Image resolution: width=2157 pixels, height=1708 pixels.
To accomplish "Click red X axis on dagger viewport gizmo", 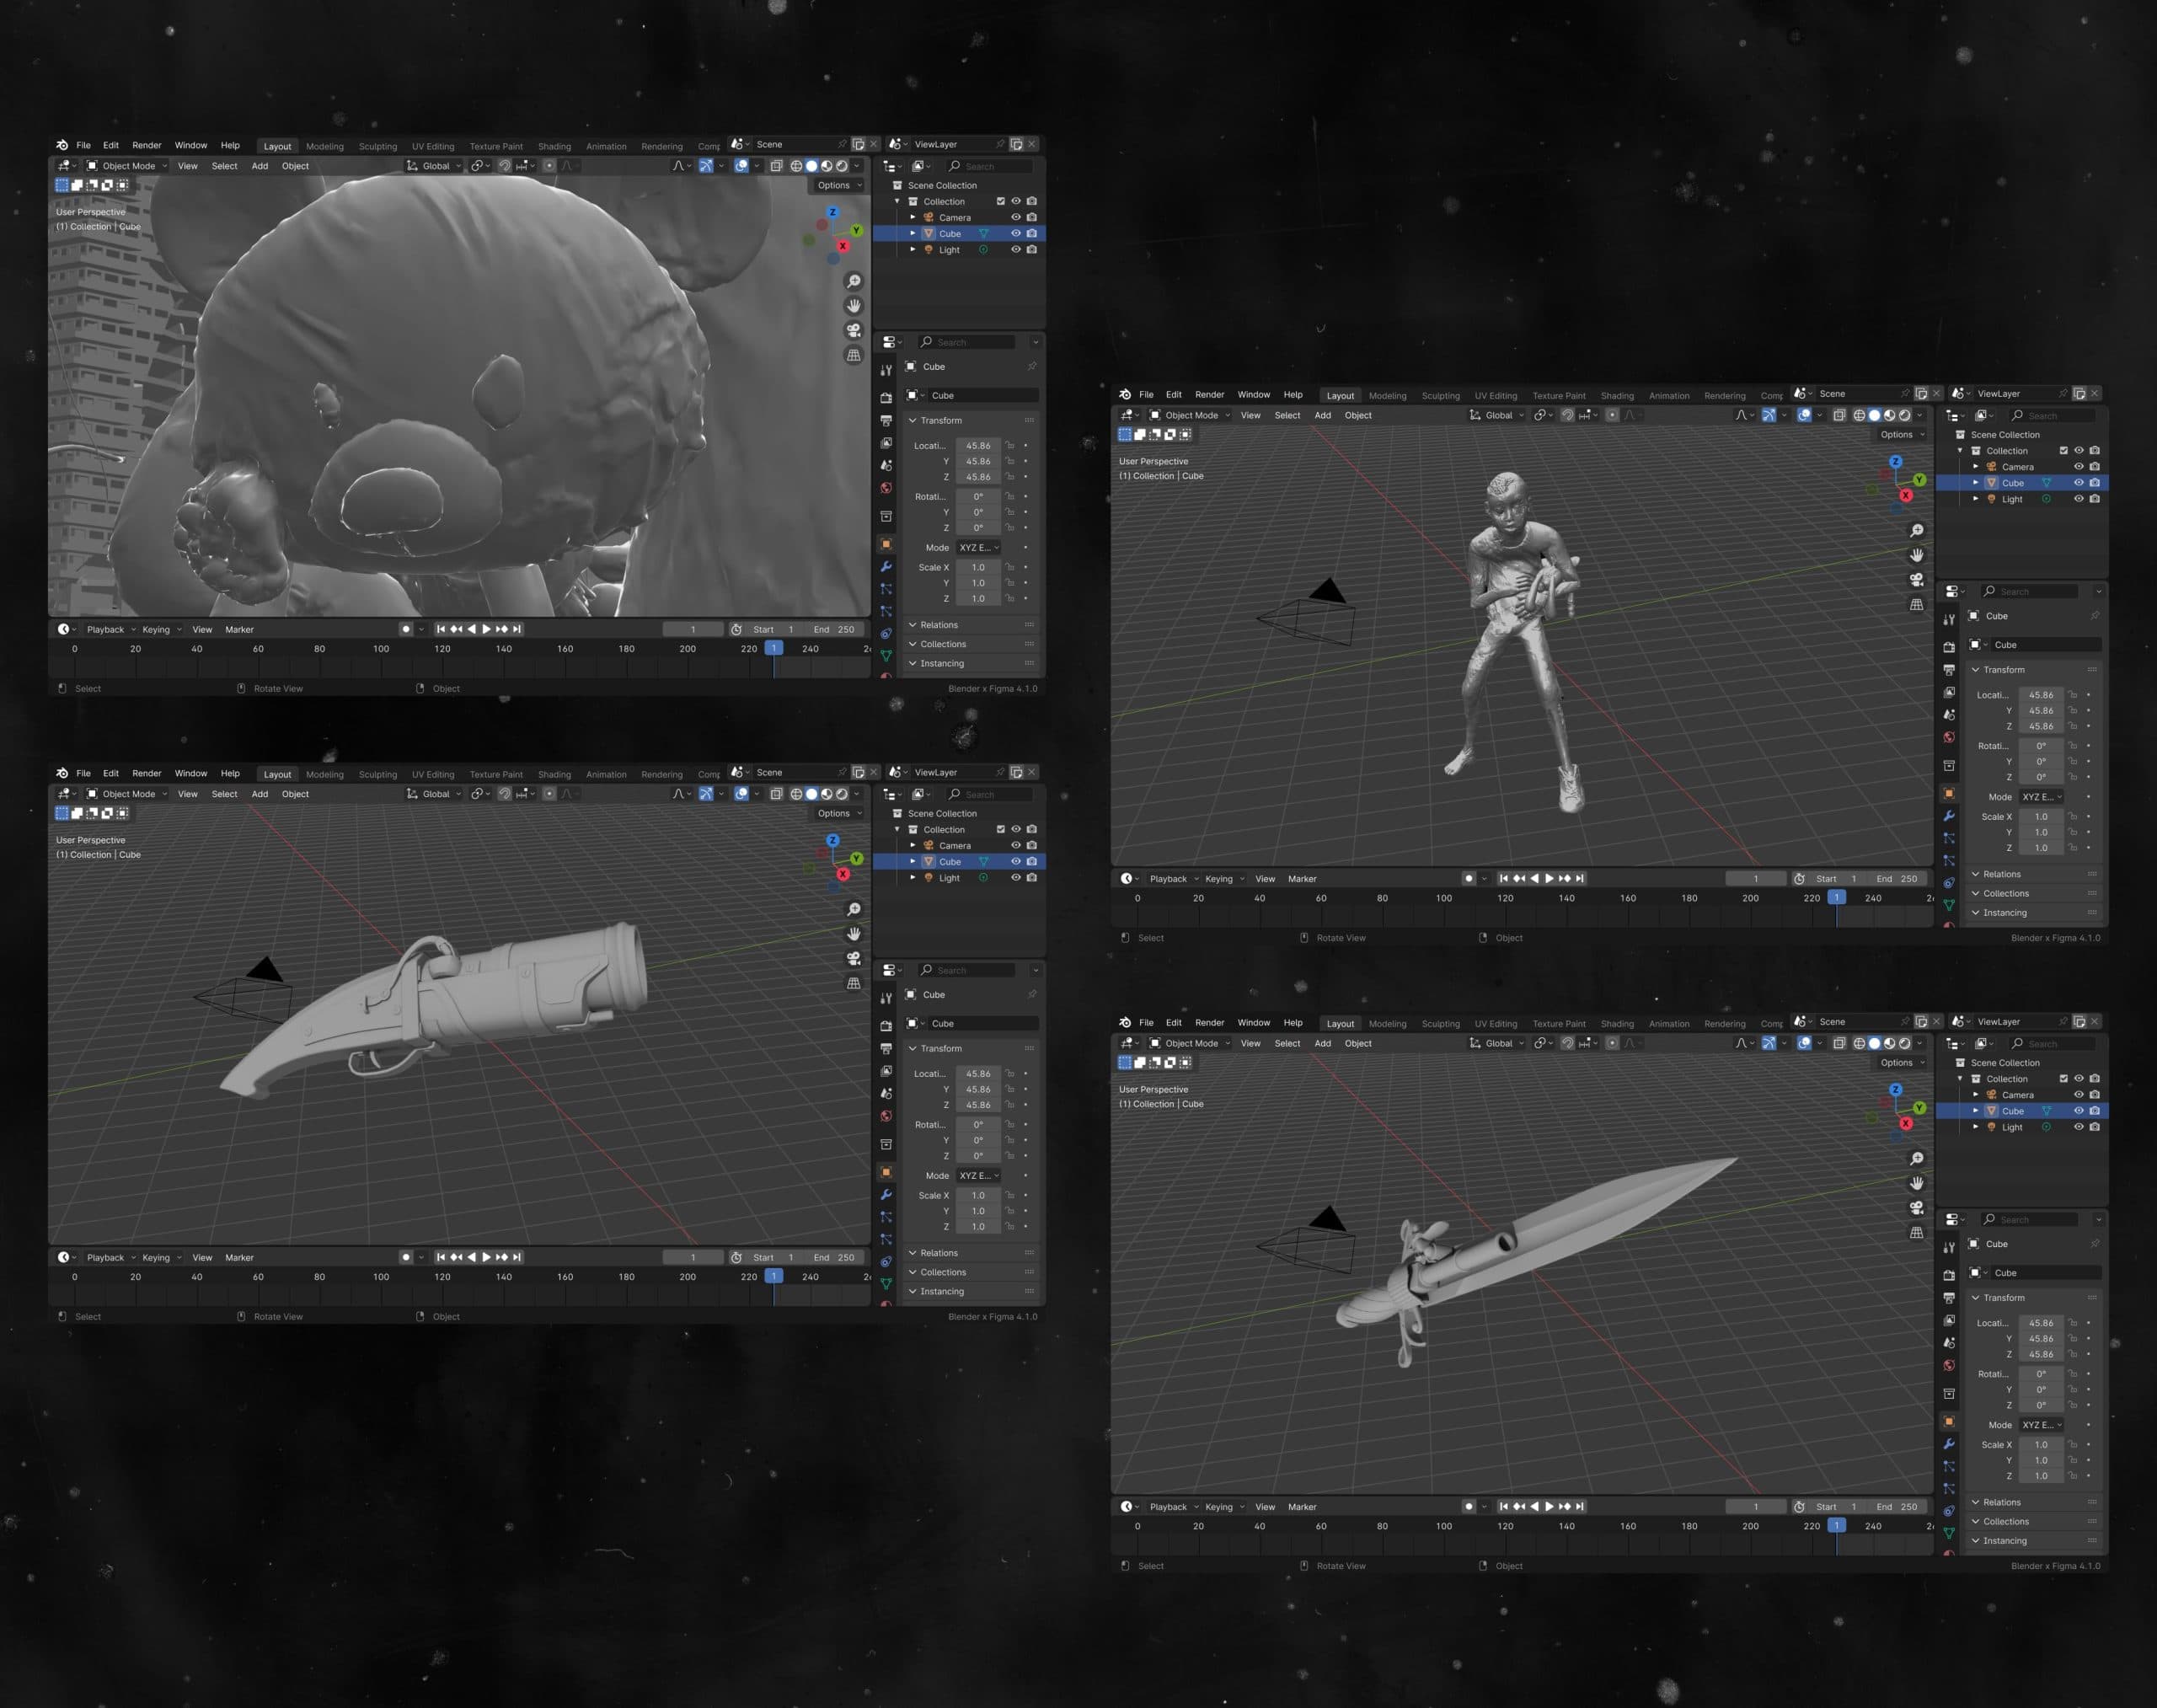I will coord(1906,1124).
